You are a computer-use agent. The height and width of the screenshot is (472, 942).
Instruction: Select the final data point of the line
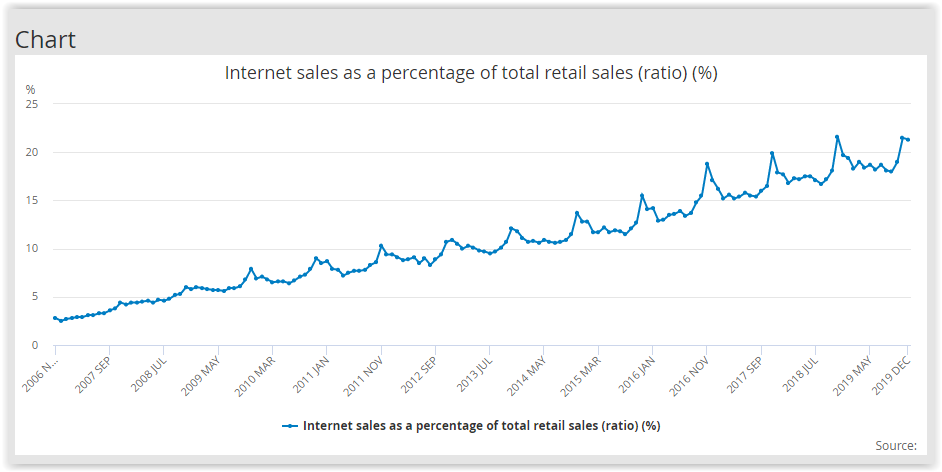907,139
